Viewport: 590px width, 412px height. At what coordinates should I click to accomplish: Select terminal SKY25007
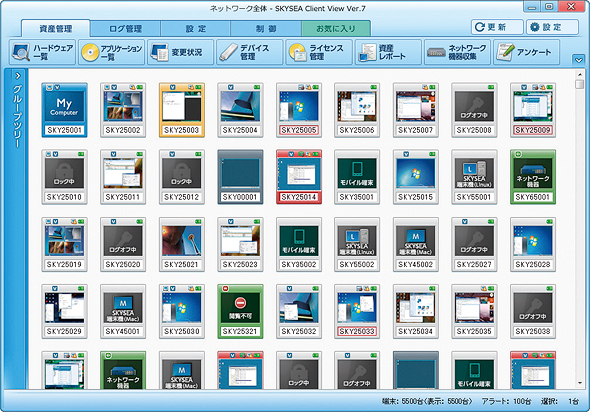(416, 110)
